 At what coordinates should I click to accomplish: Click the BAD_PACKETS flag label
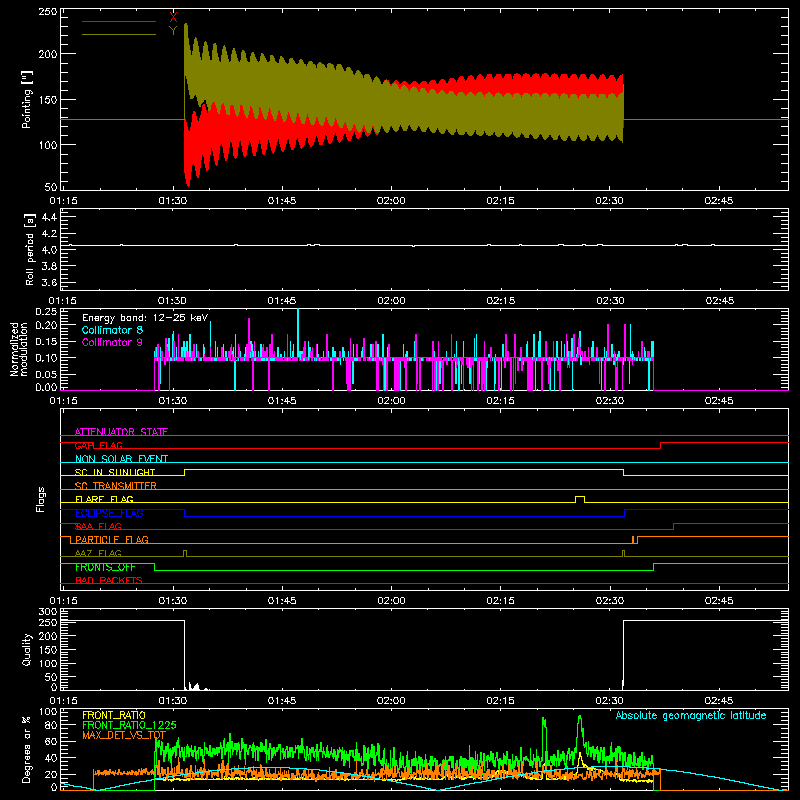click(x=109, y=580)
